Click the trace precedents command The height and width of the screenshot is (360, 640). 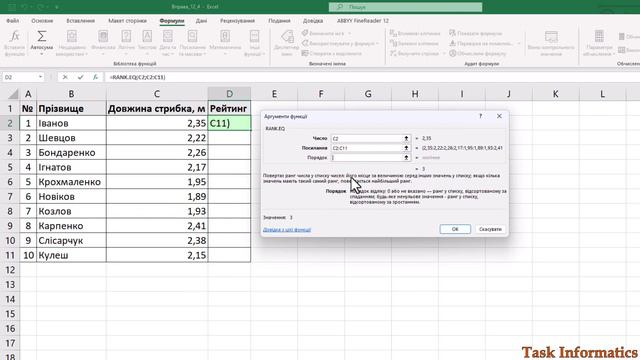415,33
